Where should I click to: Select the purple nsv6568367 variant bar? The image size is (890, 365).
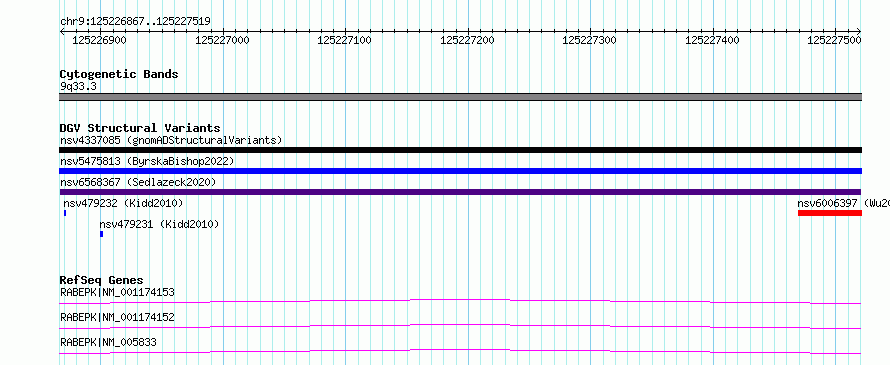(460, 192)
